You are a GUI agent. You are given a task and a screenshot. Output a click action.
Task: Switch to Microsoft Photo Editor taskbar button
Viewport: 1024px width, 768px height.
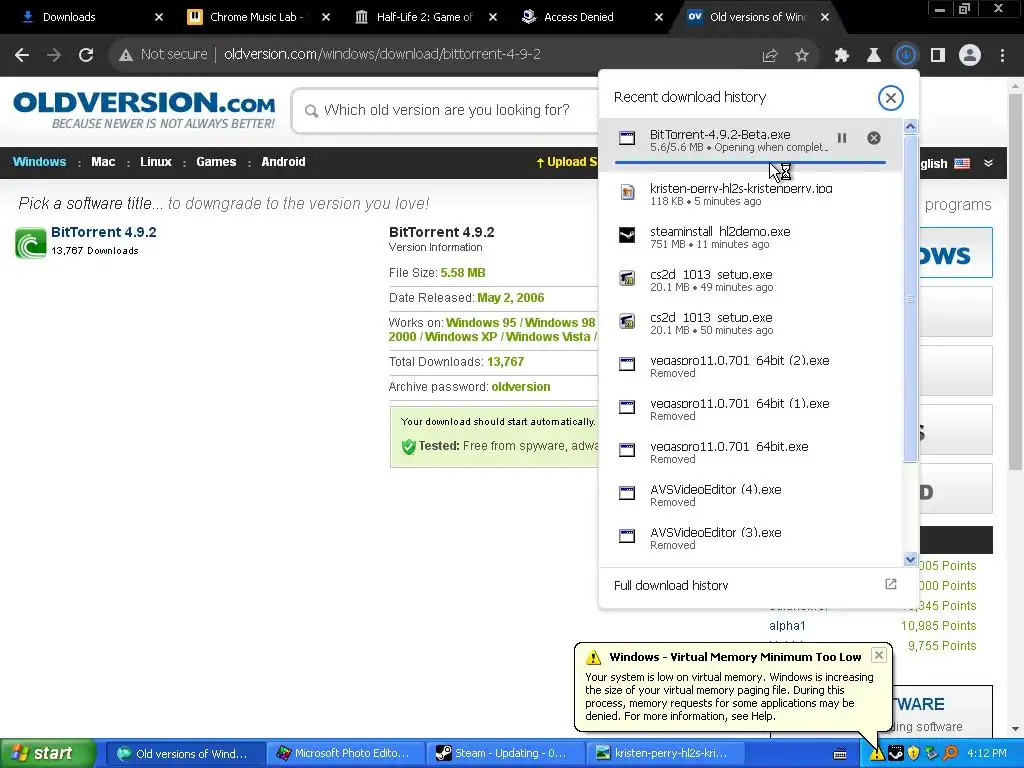(x=344, y=754)
